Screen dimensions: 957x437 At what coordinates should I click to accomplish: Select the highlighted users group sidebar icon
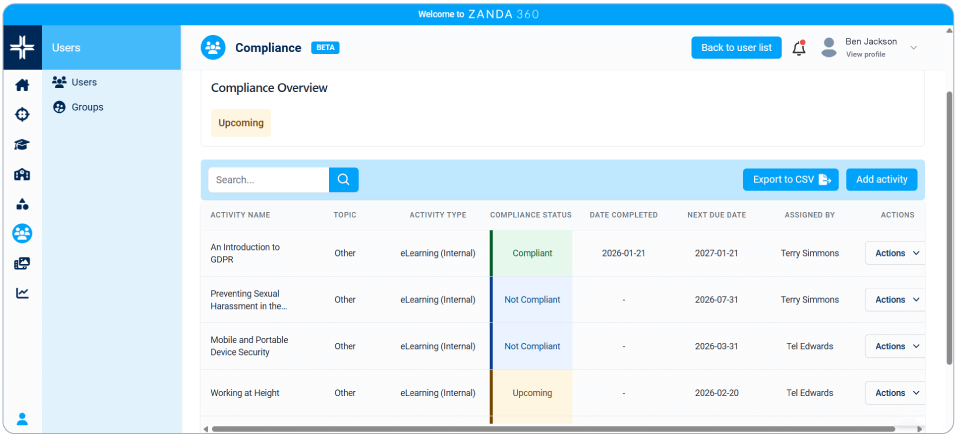tap(22, 233)
